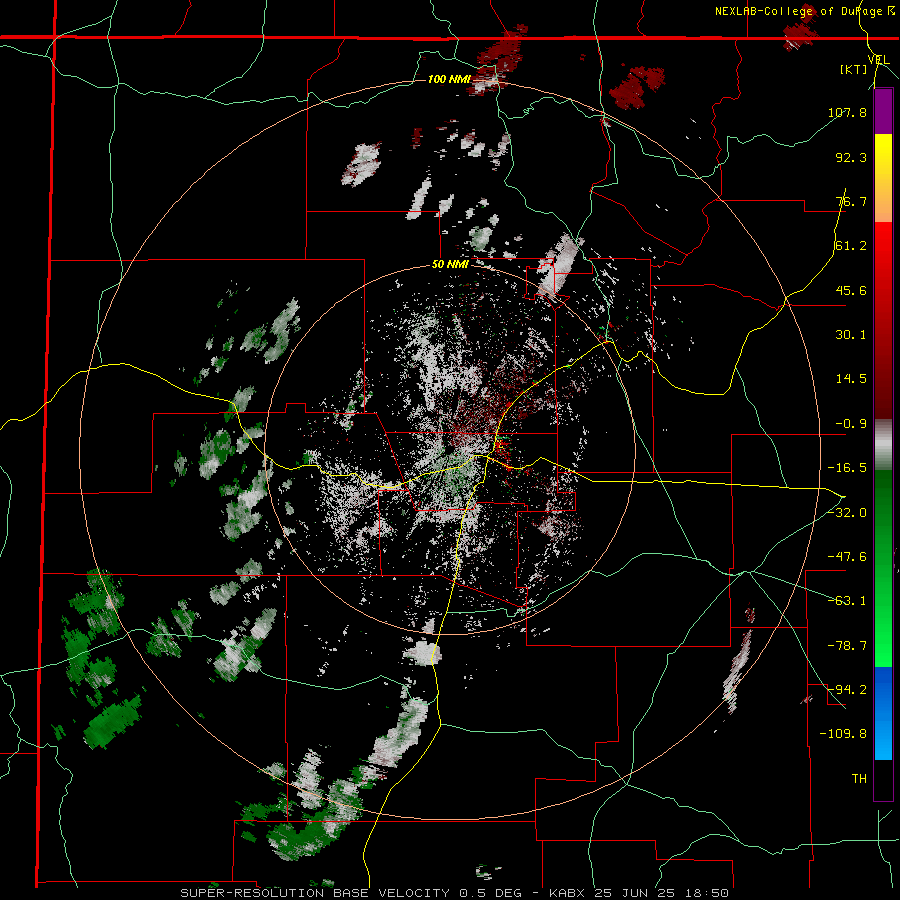900x900 pixels.
Task: Click the -32.0 value on the velocity scale
Action: coord(847,513)
